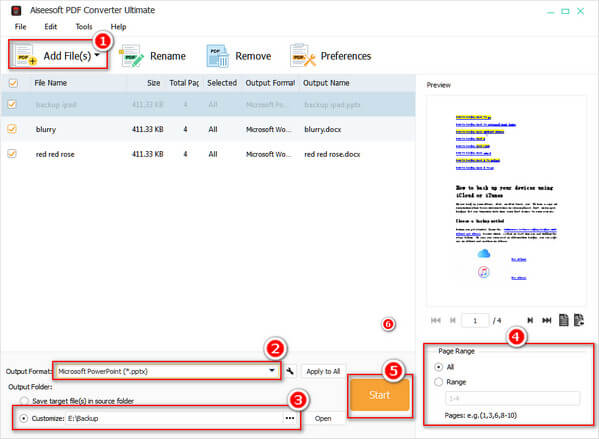Uncheck the red red rose checkbox

tap(12, 154)
